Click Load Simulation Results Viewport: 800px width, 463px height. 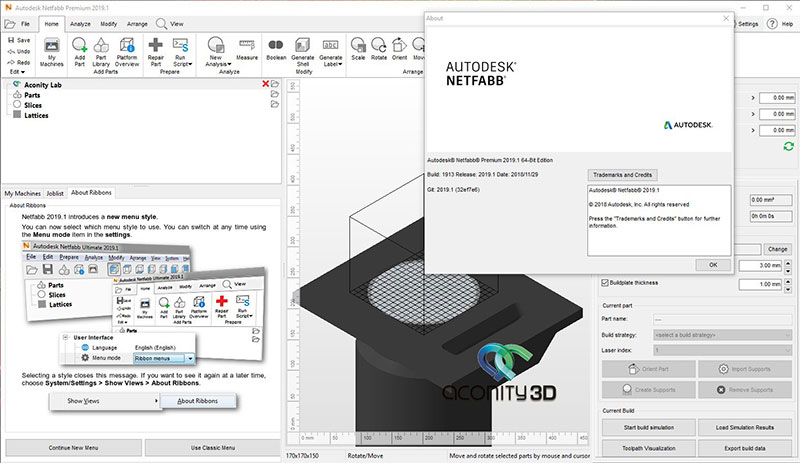745,427
